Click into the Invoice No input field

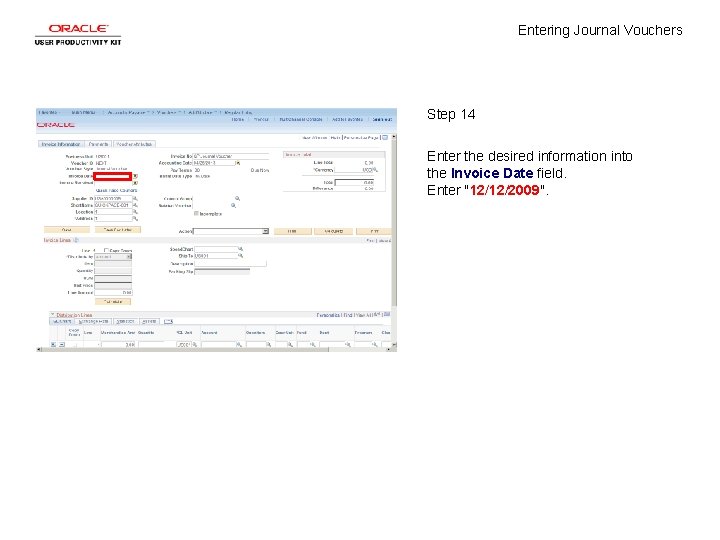(231, 156)
